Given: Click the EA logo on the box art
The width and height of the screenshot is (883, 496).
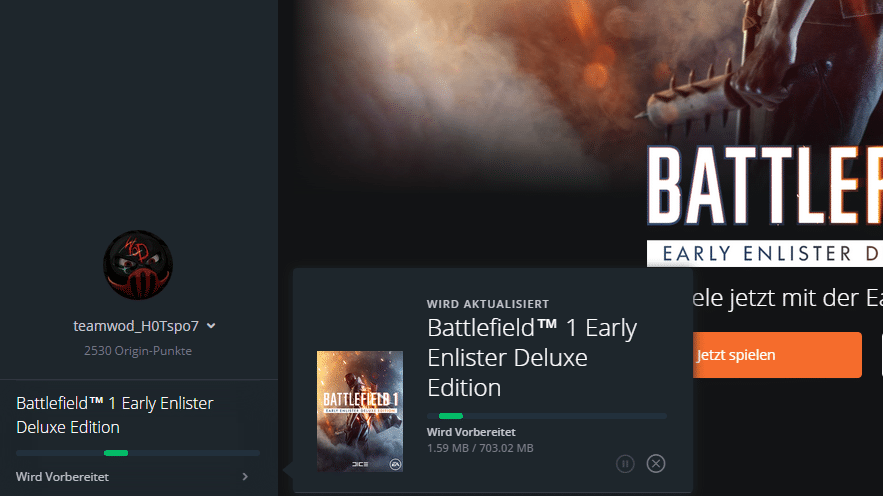Looking at the screenshot, I should 395,464.
